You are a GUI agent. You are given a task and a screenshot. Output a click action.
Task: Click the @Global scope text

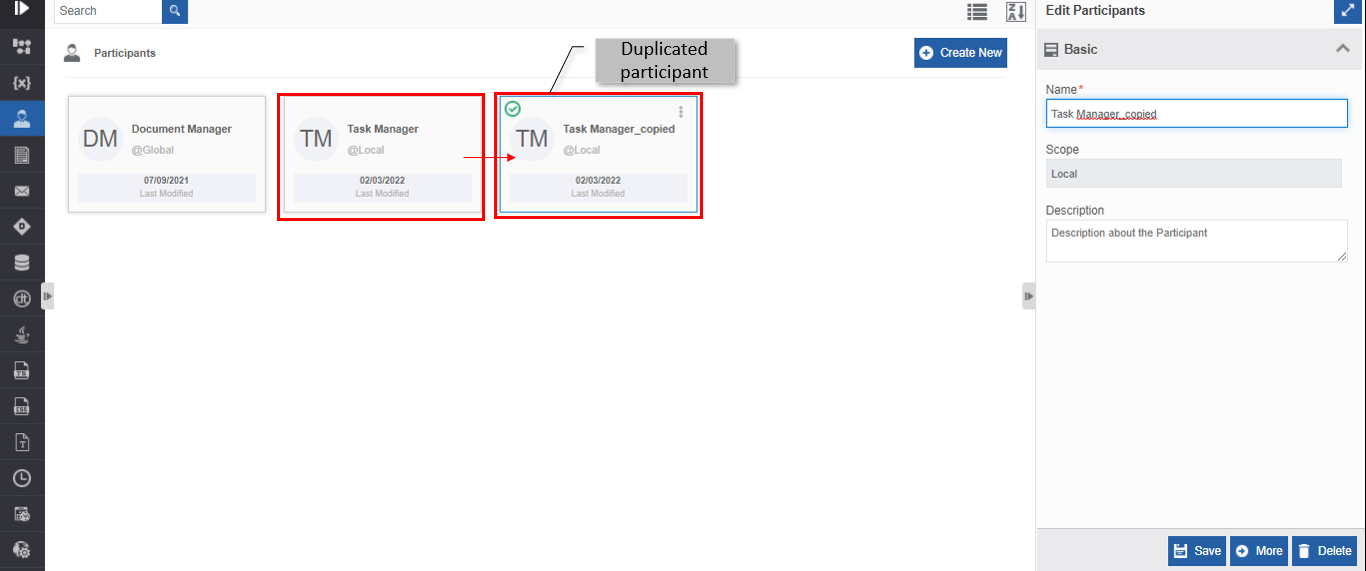(153, 150)
